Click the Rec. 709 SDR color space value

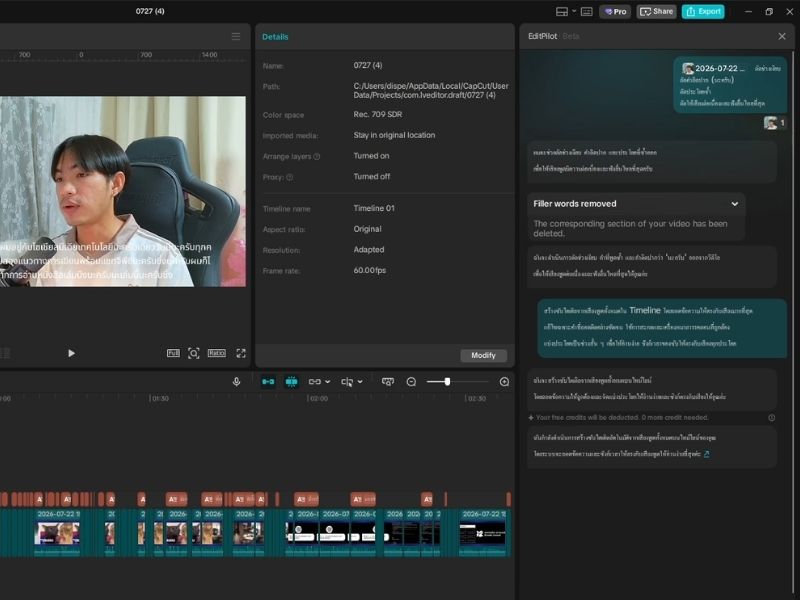[x=378, y=114]
